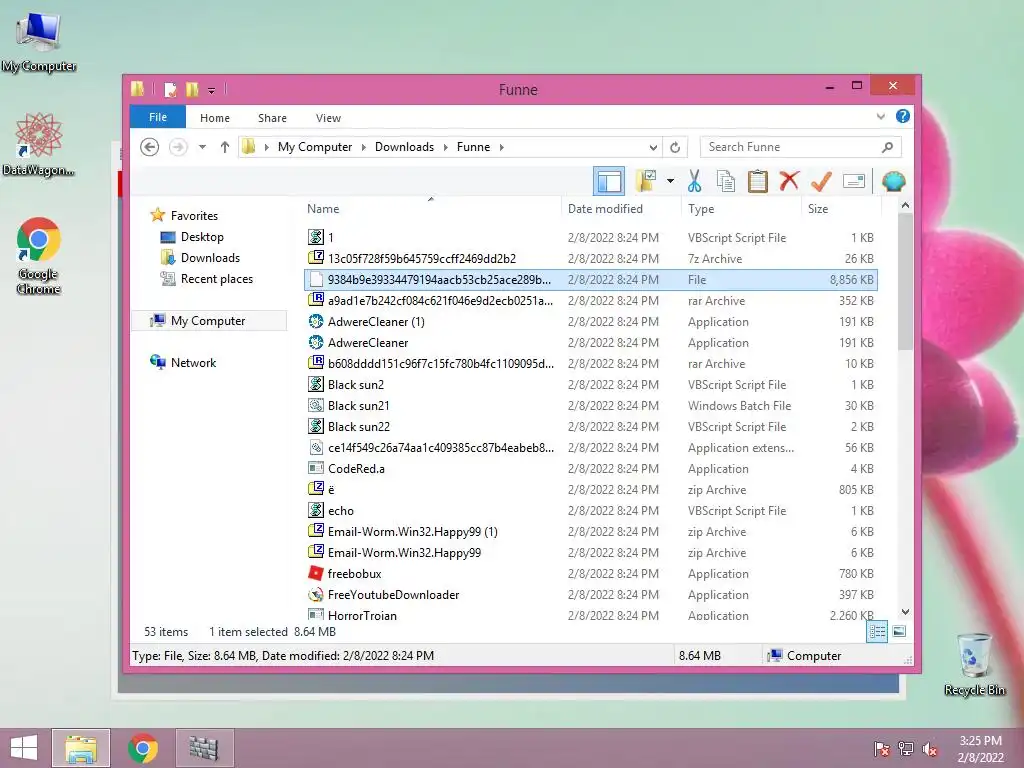The width and height of the screenshot is (1024, 768).
Task: Click the Copy toolbar icon
Action: tap(726, 181)
